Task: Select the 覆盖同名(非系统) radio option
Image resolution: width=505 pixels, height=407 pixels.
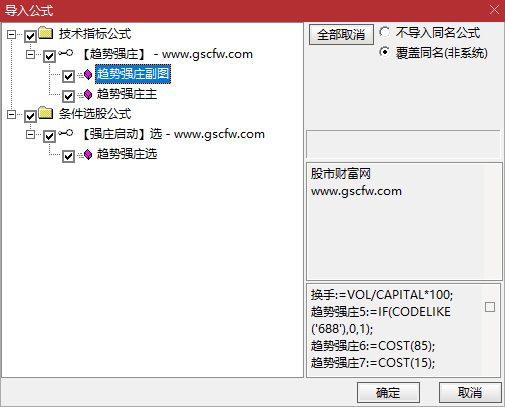Action: [x=384, y=52]
